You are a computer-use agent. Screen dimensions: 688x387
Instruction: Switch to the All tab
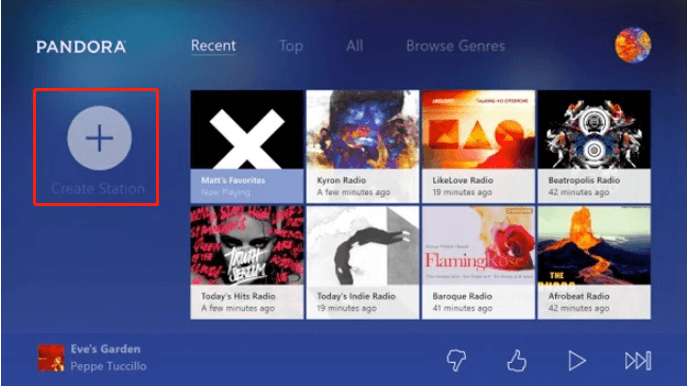pyautogui.click(x=355, y=46)
